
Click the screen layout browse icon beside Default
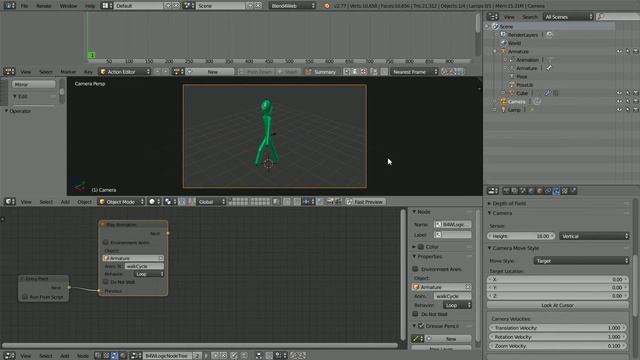(x=106, y=6)
